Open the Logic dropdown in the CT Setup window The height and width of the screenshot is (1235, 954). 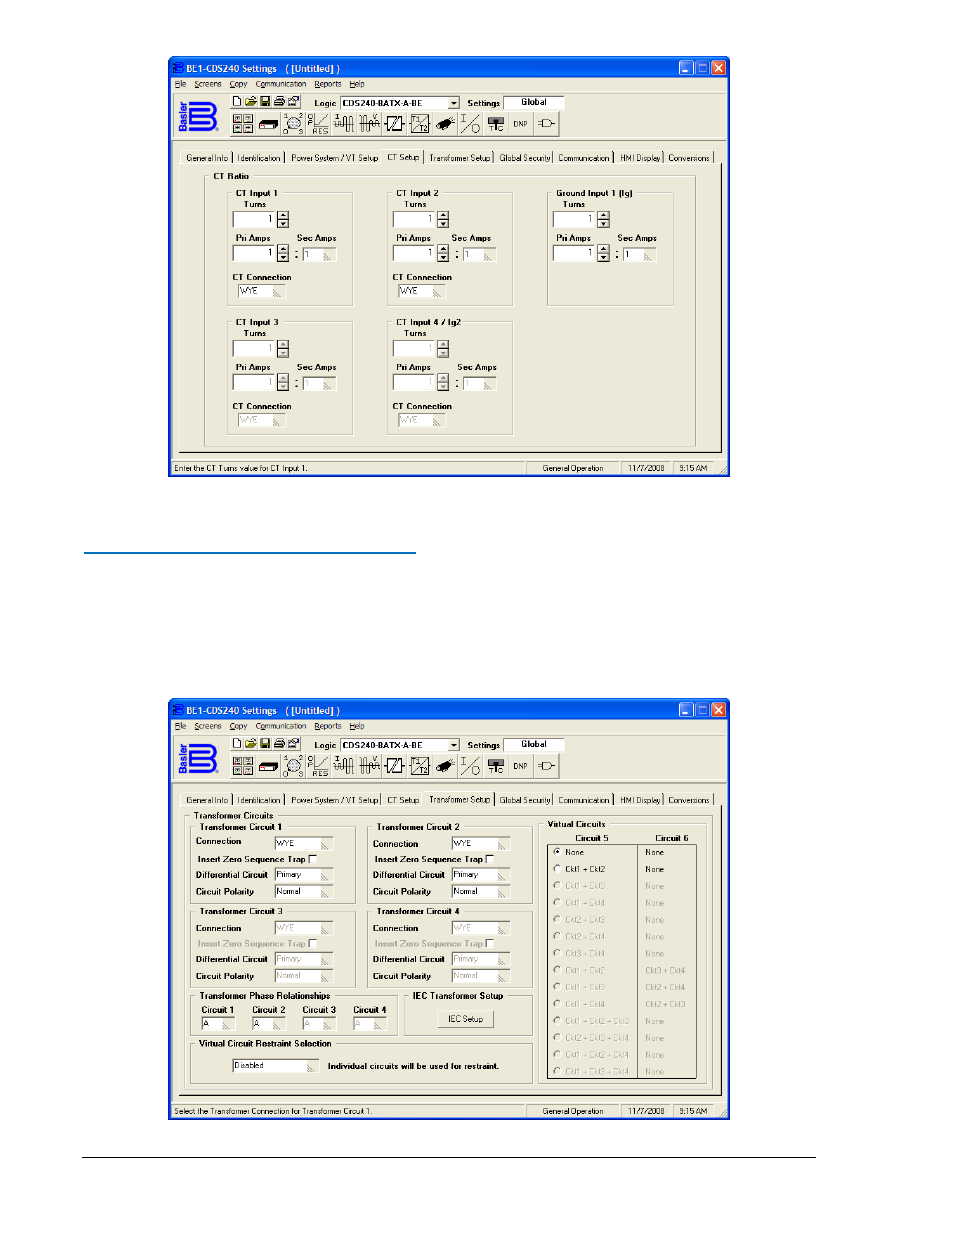[x=454, y=103]
